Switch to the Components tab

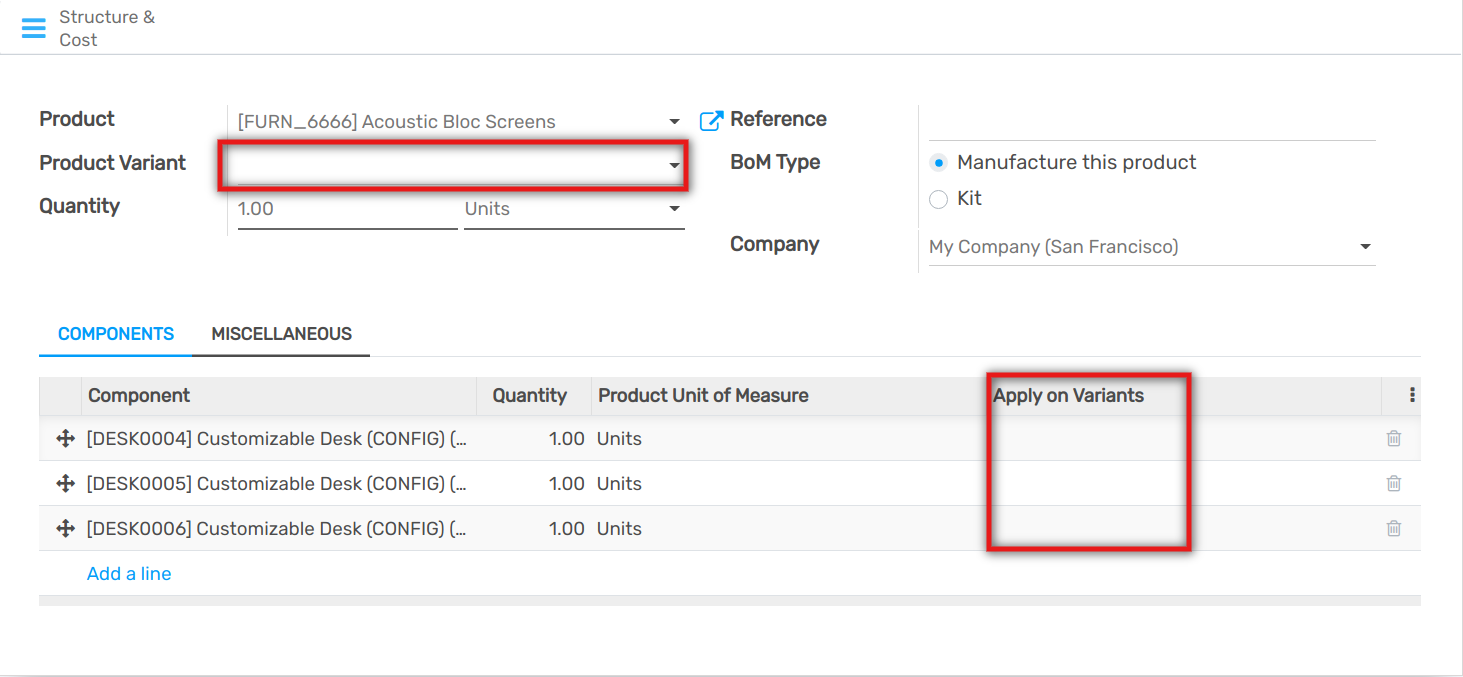coord(116,334)
